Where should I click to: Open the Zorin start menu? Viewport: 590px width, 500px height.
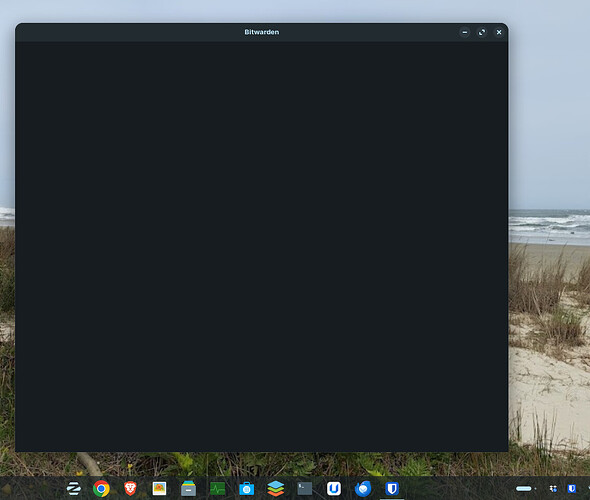(x=73, y=489)
